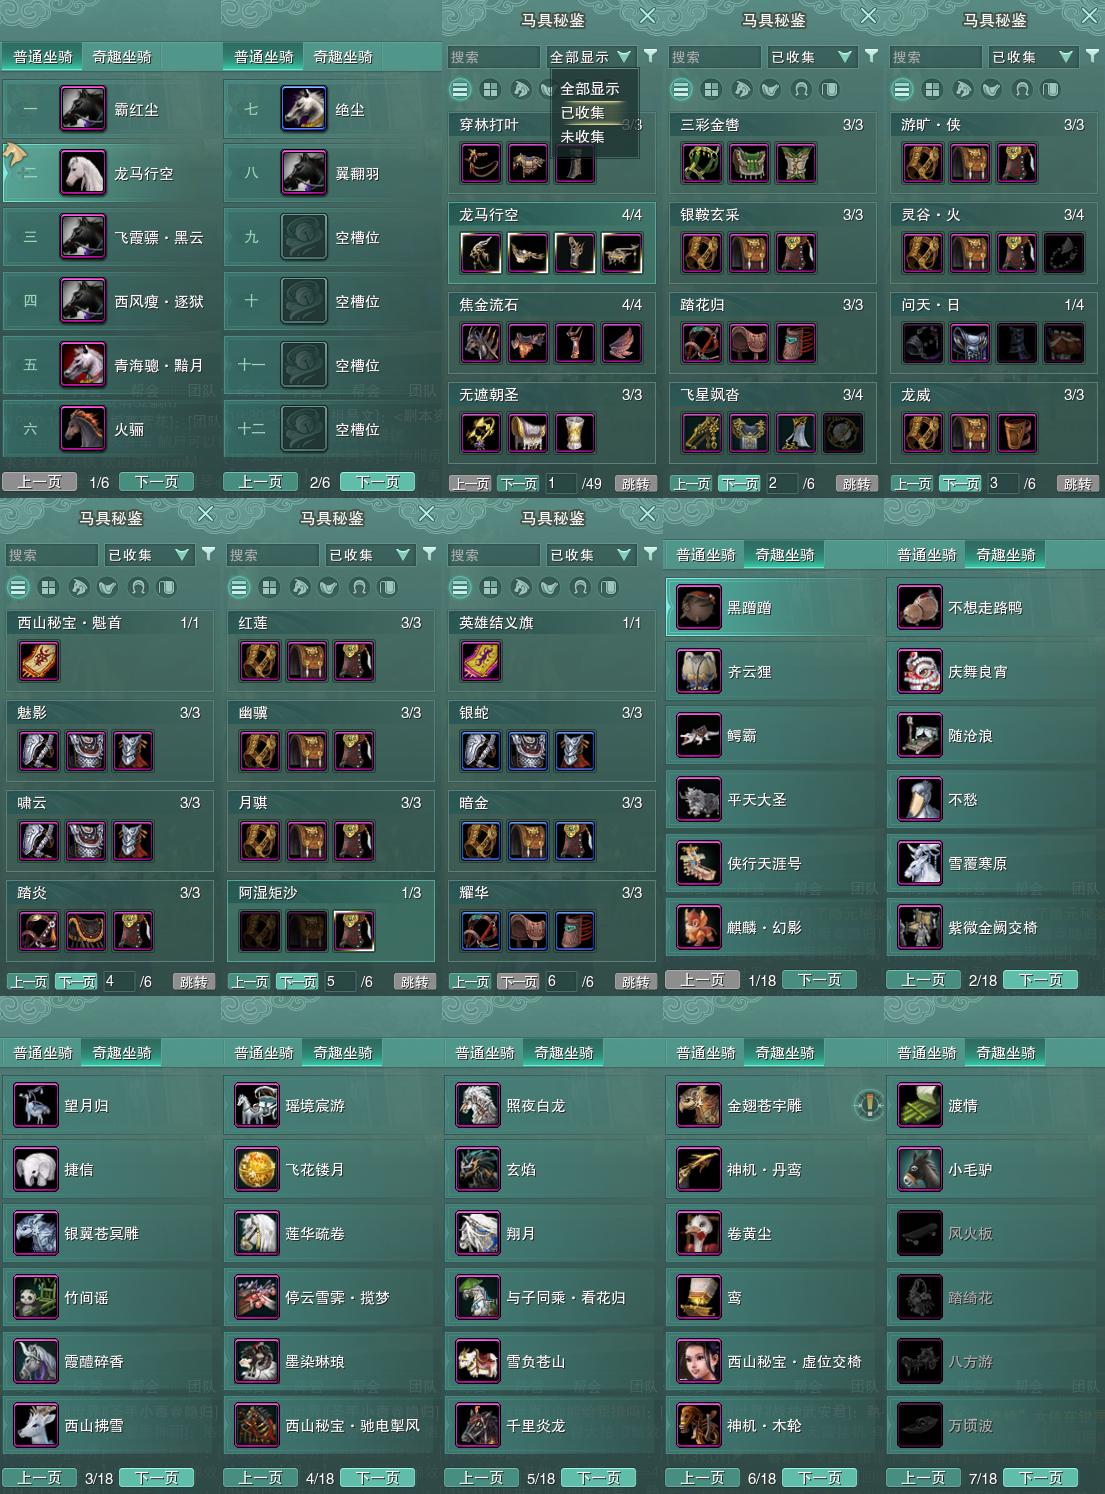Choose 已收集 in the open filter list

pyautogui.click(x=583, y=113)
